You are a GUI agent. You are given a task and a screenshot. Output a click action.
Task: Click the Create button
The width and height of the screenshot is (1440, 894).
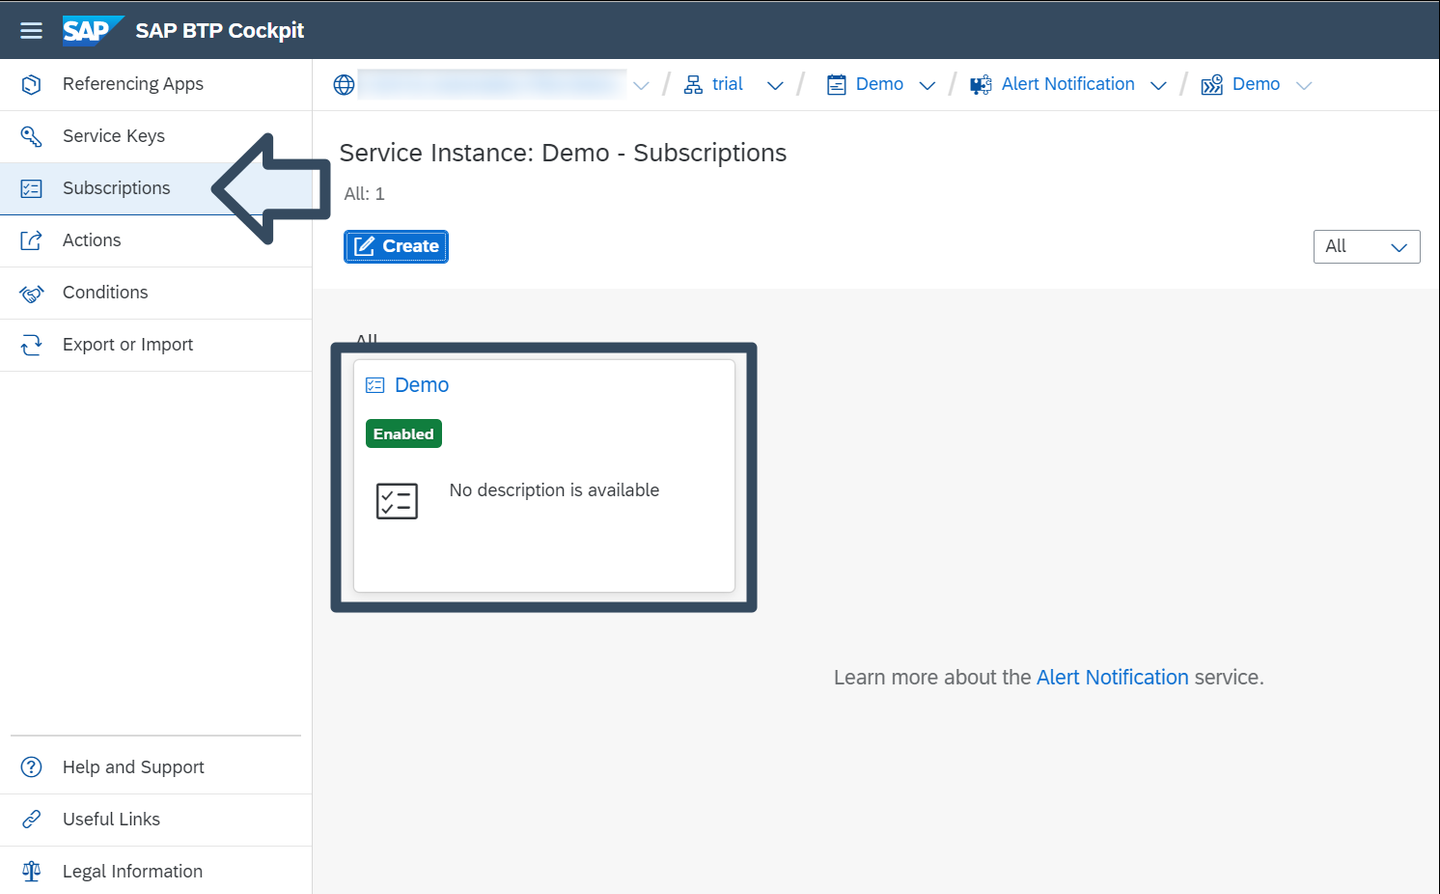pos(396,246)
